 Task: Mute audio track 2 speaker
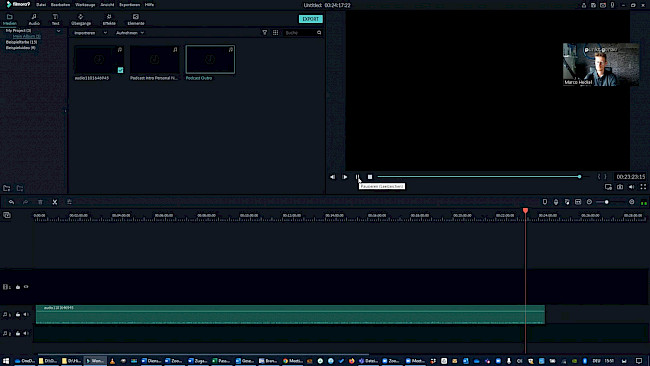click(x=26, y=333)
